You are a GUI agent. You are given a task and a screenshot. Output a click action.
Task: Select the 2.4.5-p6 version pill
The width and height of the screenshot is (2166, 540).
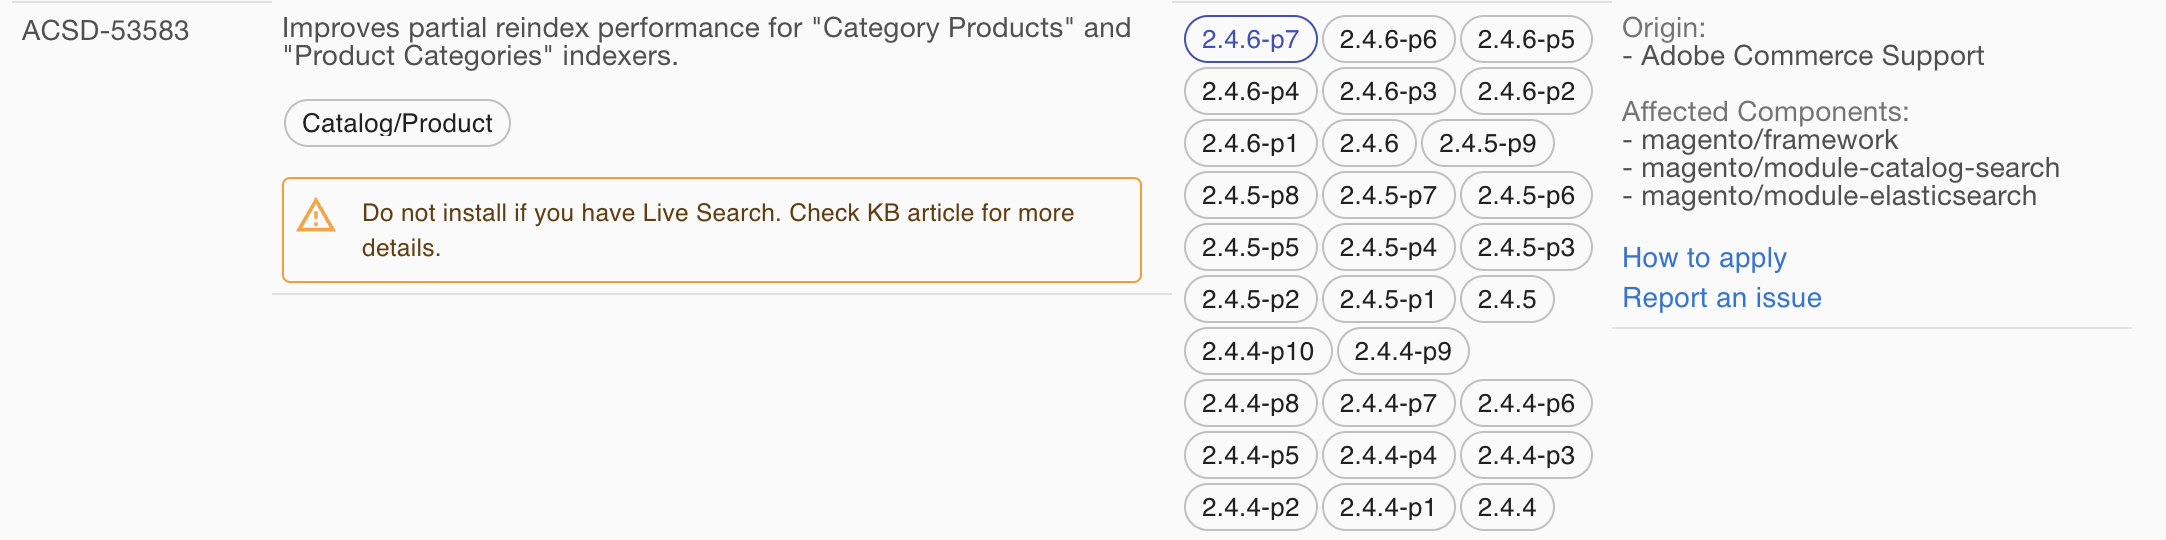[x=1526, y=195]
